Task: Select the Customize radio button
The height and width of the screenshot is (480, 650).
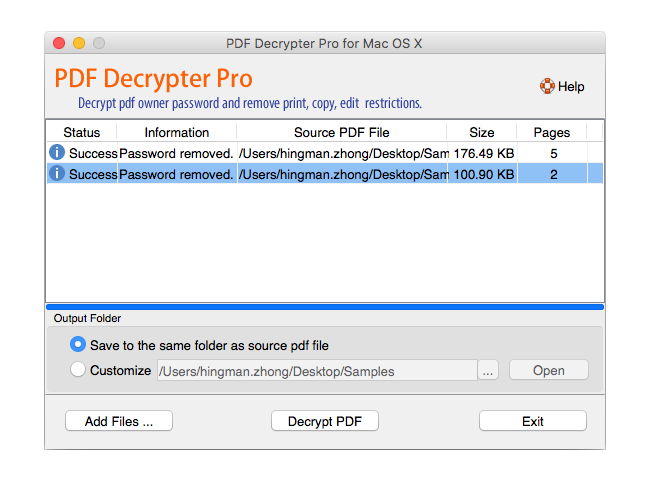Action: pos(78,369)
